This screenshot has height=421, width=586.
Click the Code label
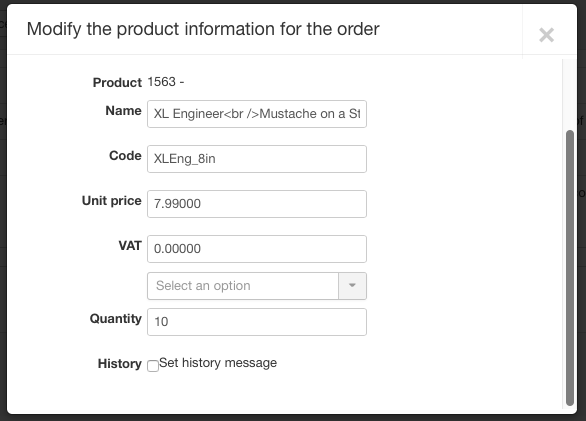[x=125, y=156]
